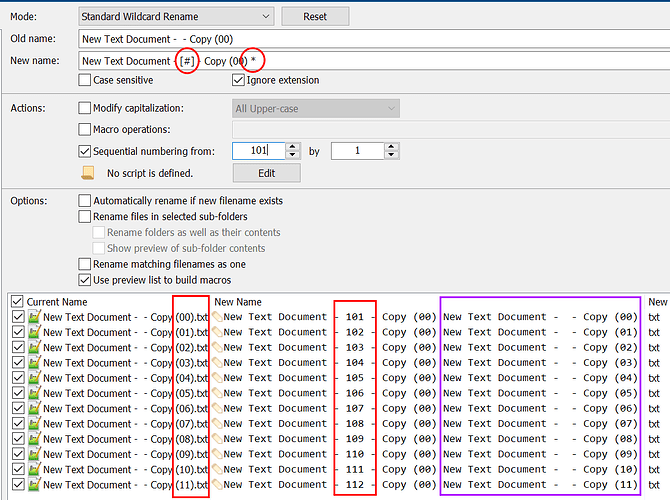Open the Mode dropdown Standard Wildcard Rename
Screen dimensions: 670x500
(x=176, y=17)
